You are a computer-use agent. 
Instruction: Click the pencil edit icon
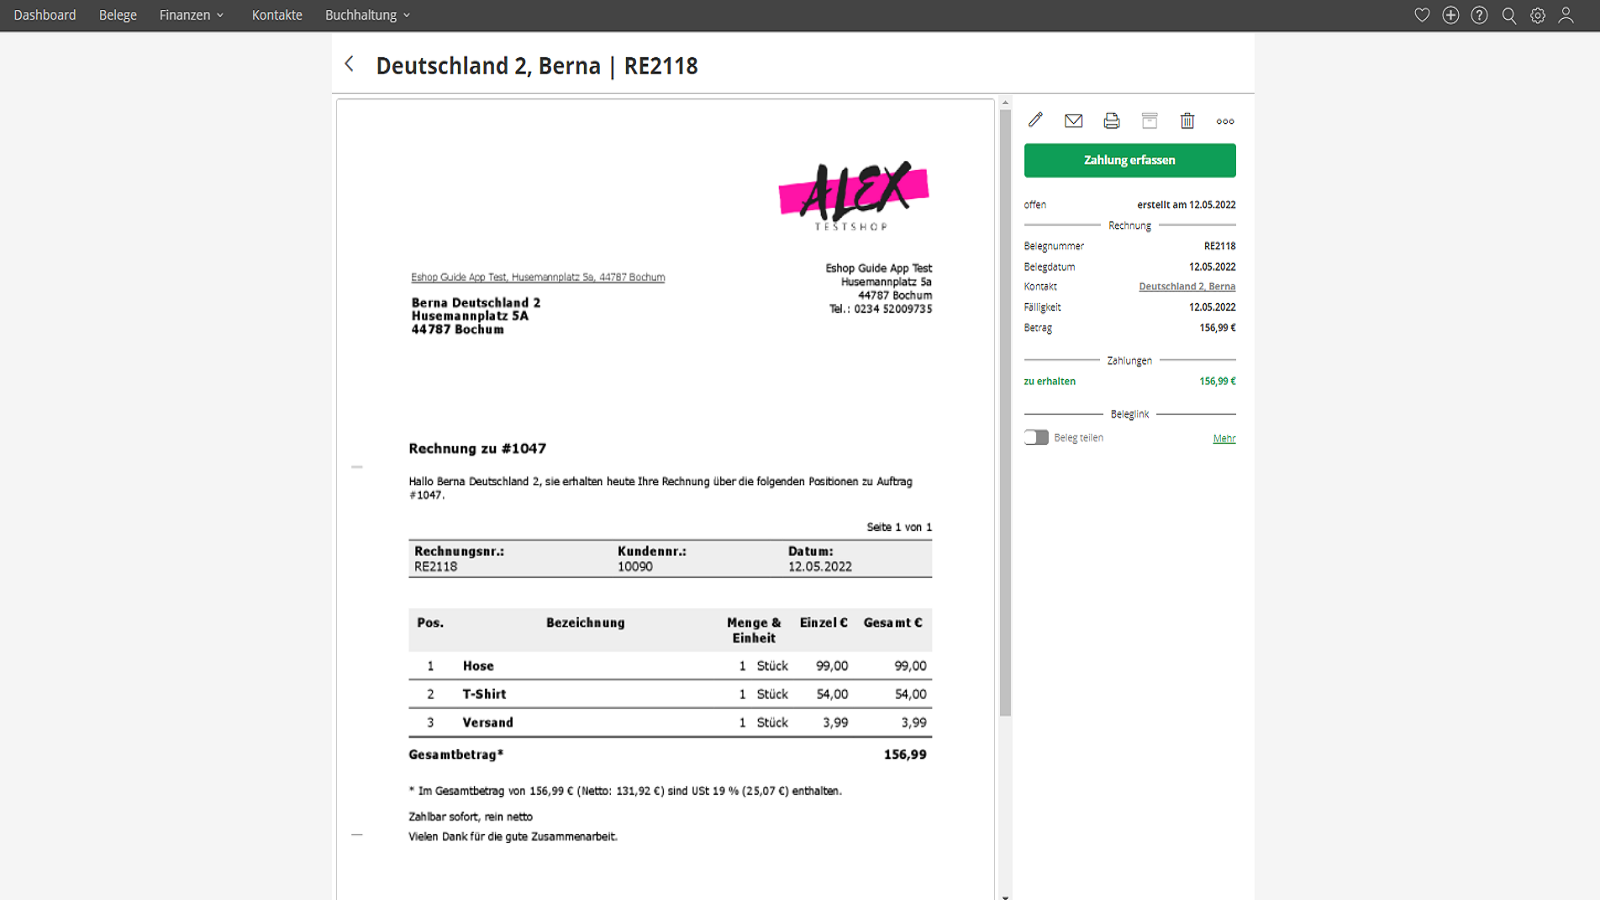point(1035,121)
